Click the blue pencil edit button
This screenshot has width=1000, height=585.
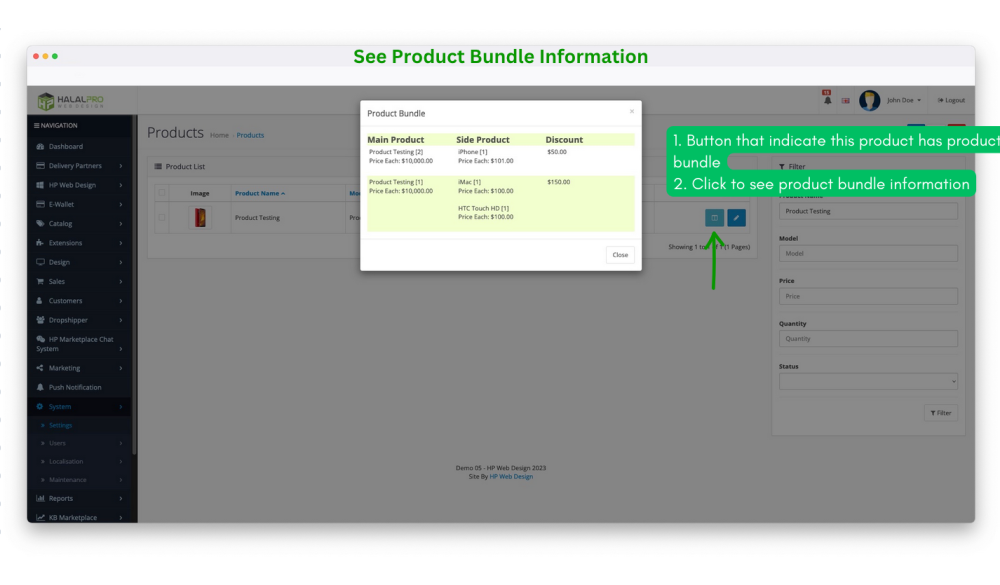736,218
